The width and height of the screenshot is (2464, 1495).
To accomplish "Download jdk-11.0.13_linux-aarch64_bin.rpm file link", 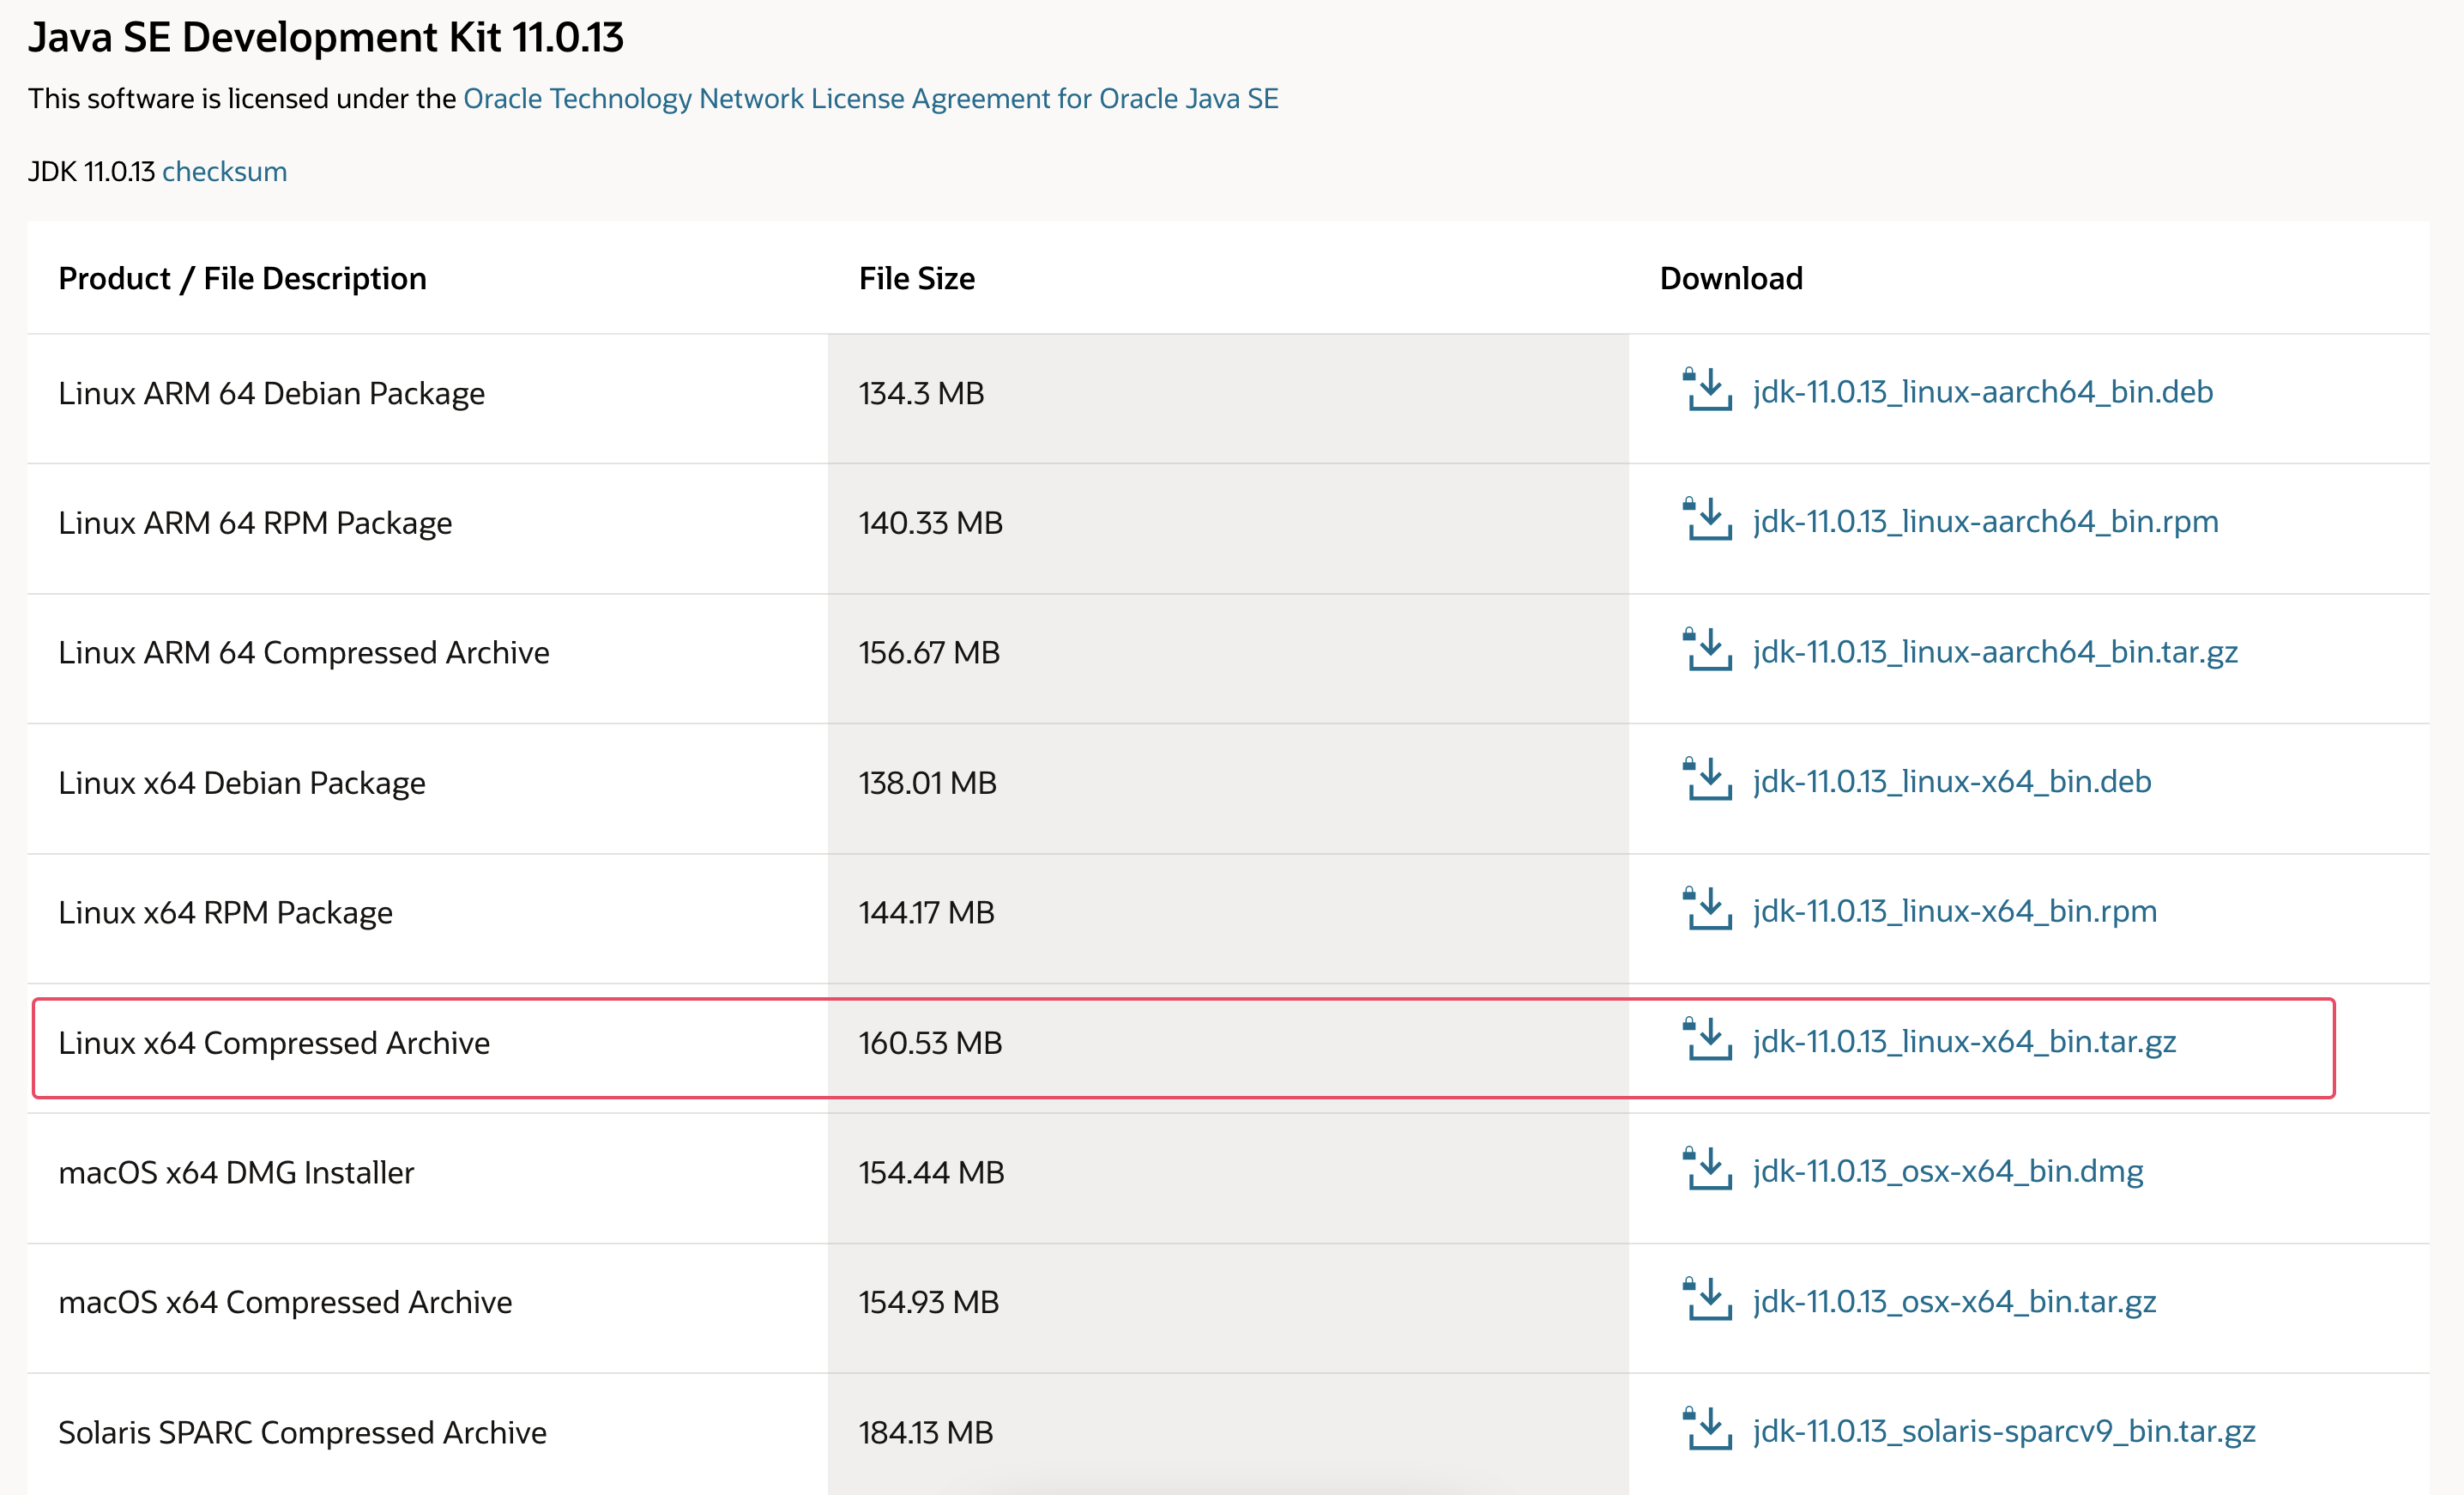I will pos(1985,522).
